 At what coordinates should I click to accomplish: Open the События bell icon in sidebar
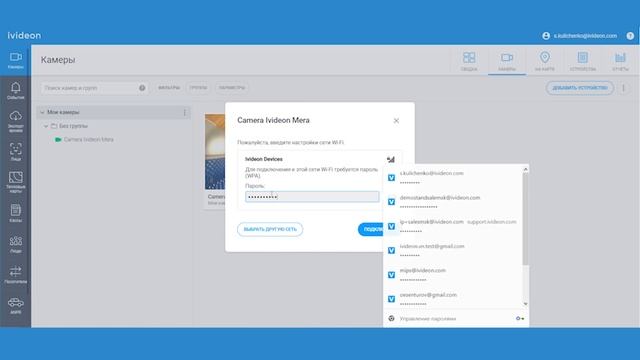click(16, 91)
